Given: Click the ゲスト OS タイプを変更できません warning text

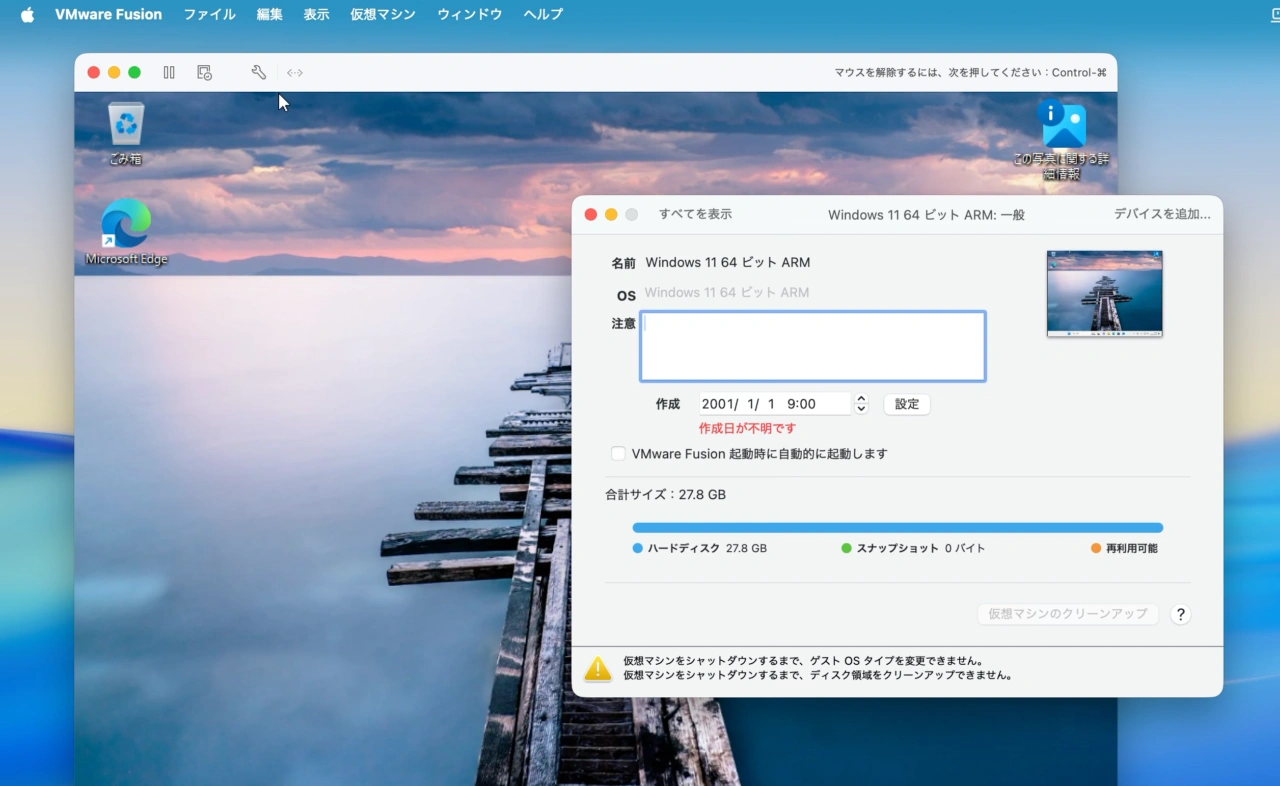Looking at the screenshot, I should click(803, 661).
